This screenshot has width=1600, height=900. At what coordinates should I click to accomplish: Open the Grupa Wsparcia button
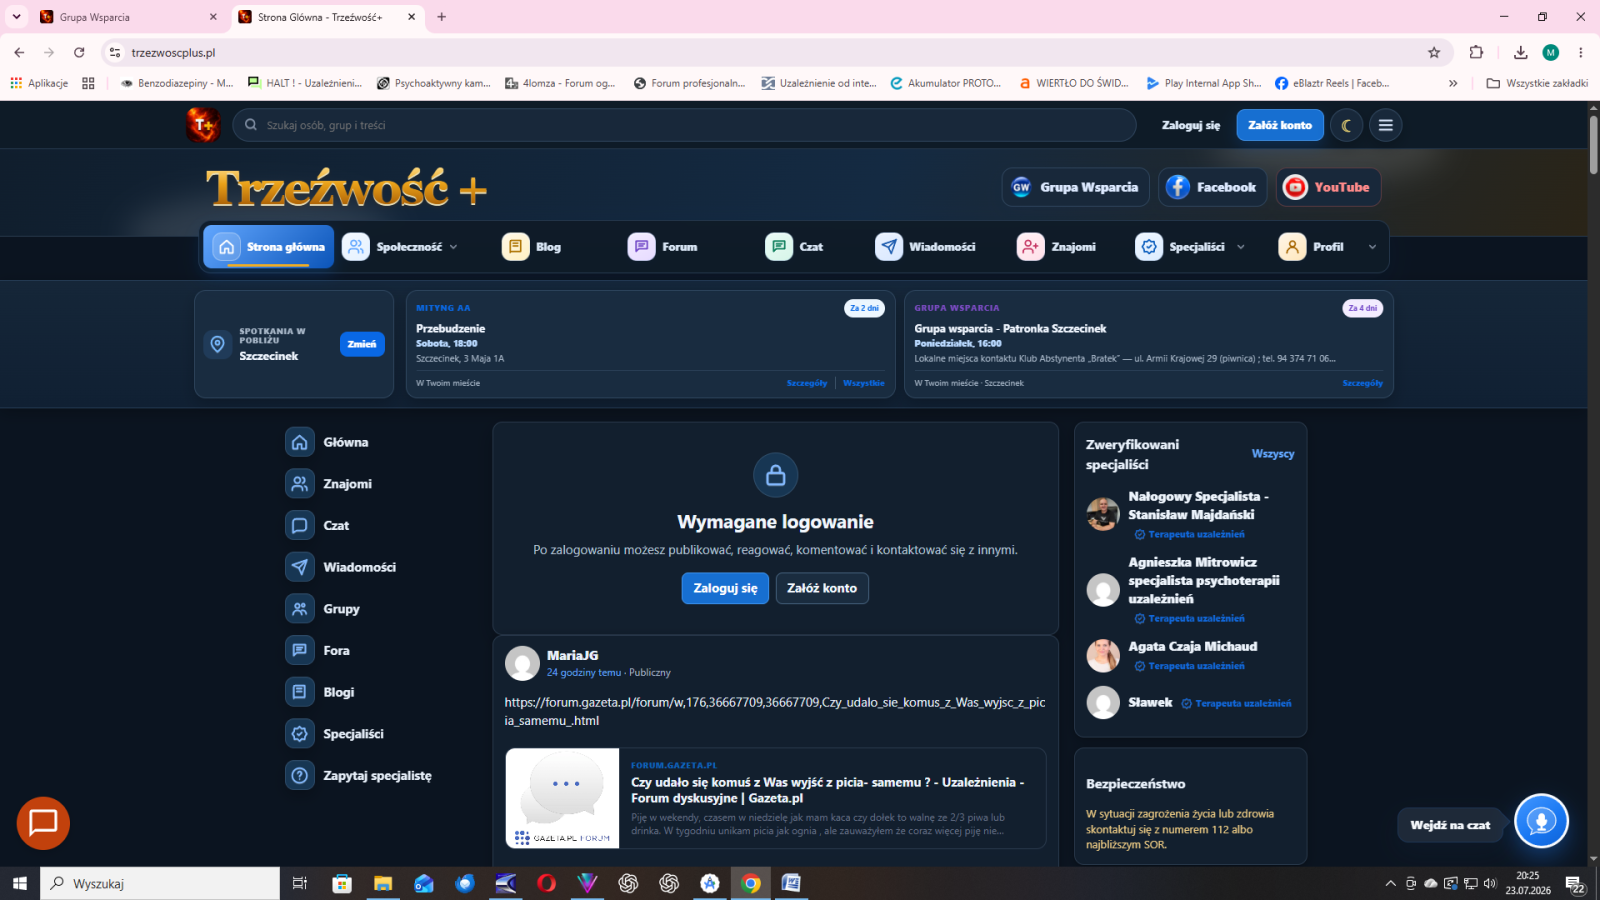[1076, 187]
